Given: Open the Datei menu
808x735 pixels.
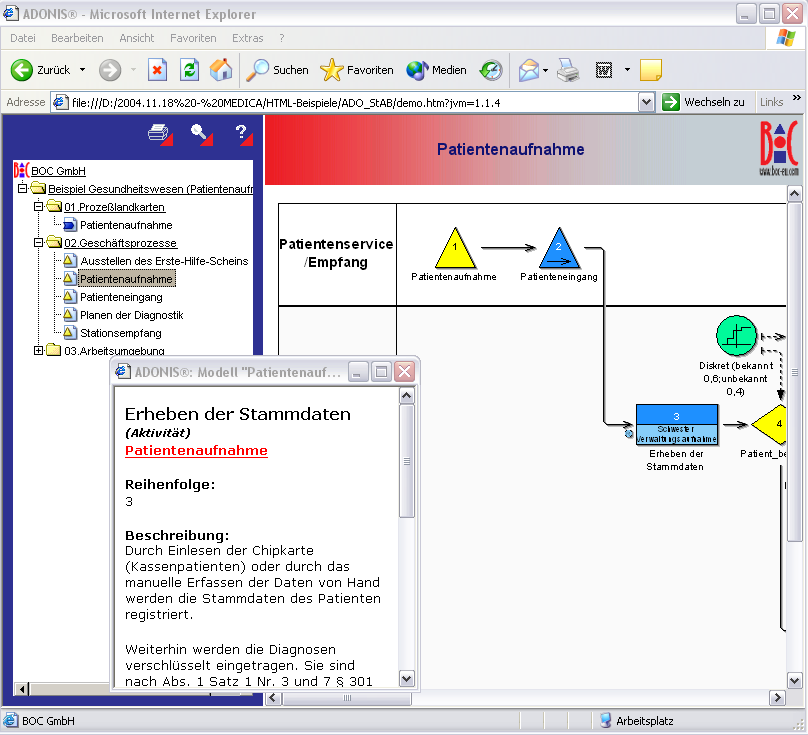Looking at the screenshot, I should (23, 38).
